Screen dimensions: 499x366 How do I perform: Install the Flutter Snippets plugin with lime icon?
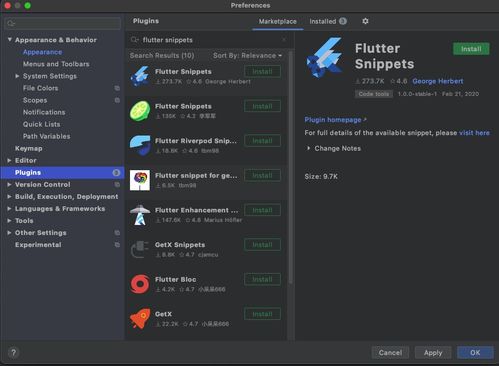click(x=262, y=106)
